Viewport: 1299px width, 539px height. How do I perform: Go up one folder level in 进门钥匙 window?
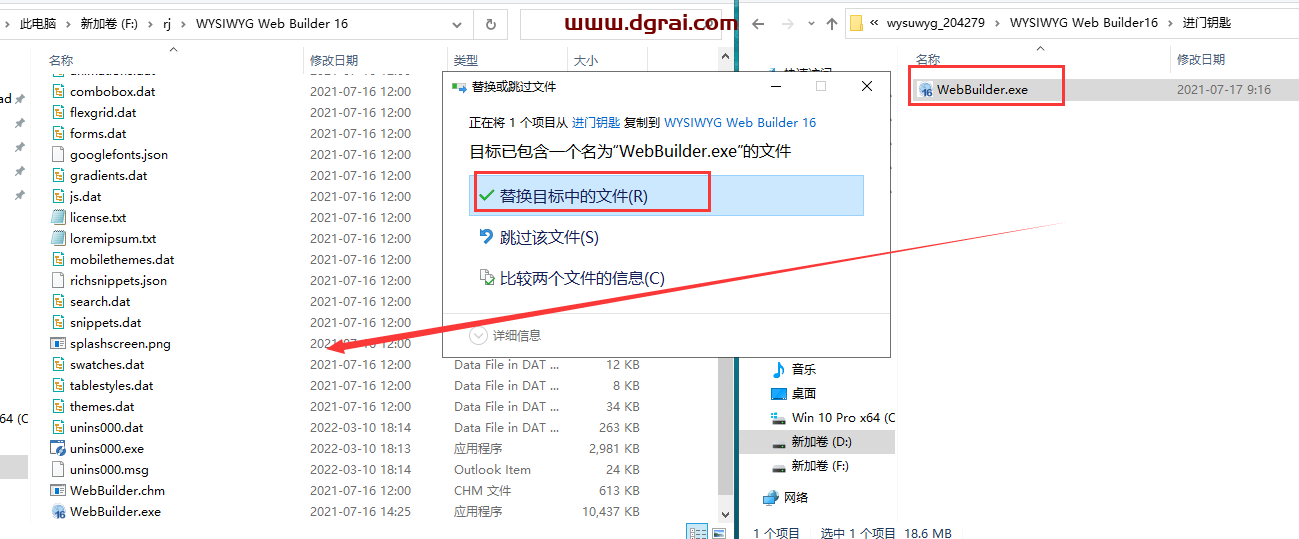click(x=832, y=24)
